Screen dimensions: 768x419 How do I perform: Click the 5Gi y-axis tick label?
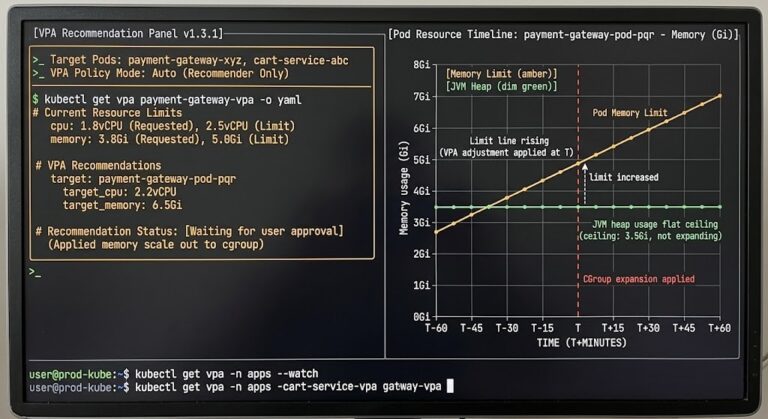pyautogui.click(x=422, y=160)
